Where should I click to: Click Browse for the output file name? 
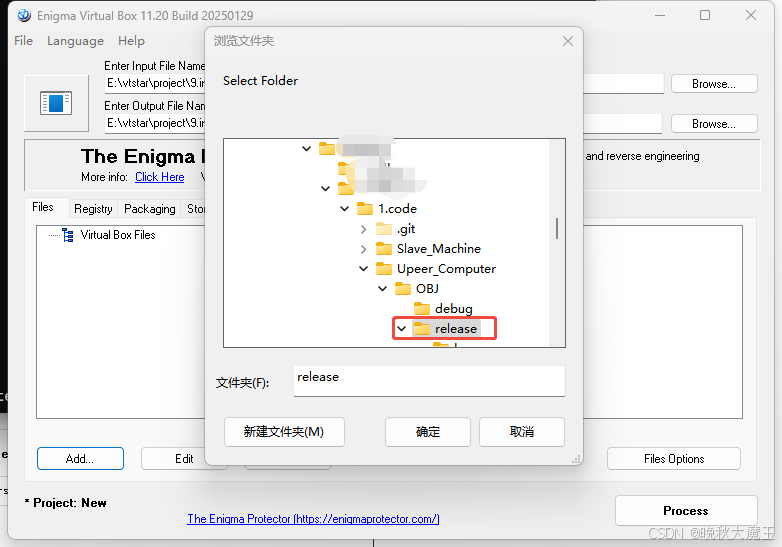point(714,124)
